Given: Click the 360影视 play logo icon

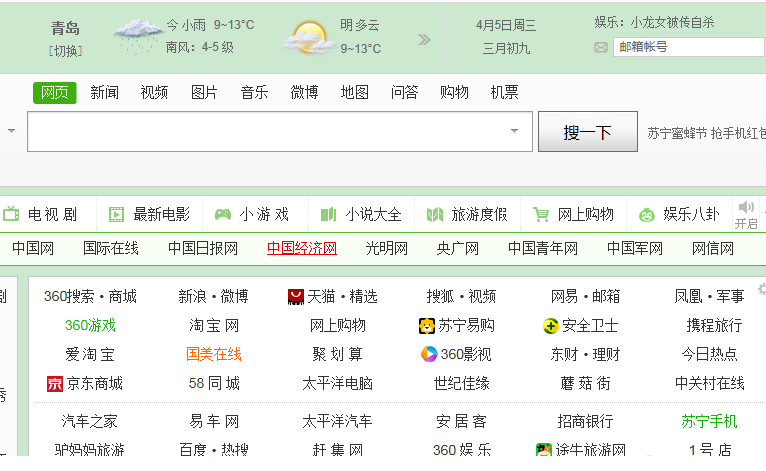Looking at the screenshot, I should tap(429, 354).
